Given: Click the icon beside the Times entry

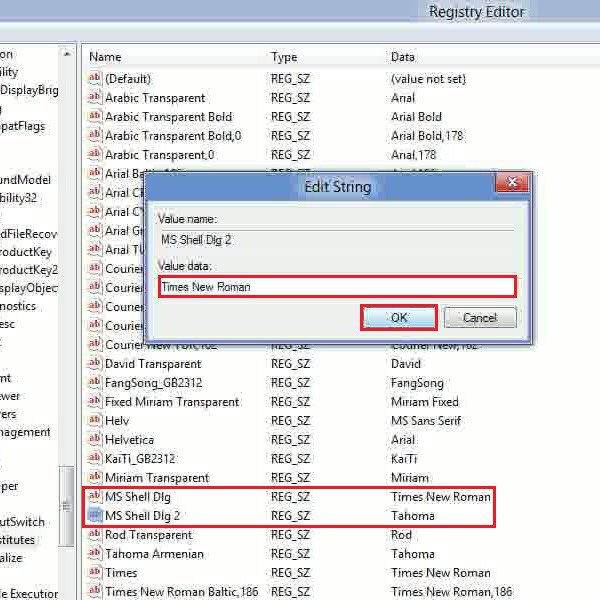Looking at the screenshot, I should (x=96, y=573).
